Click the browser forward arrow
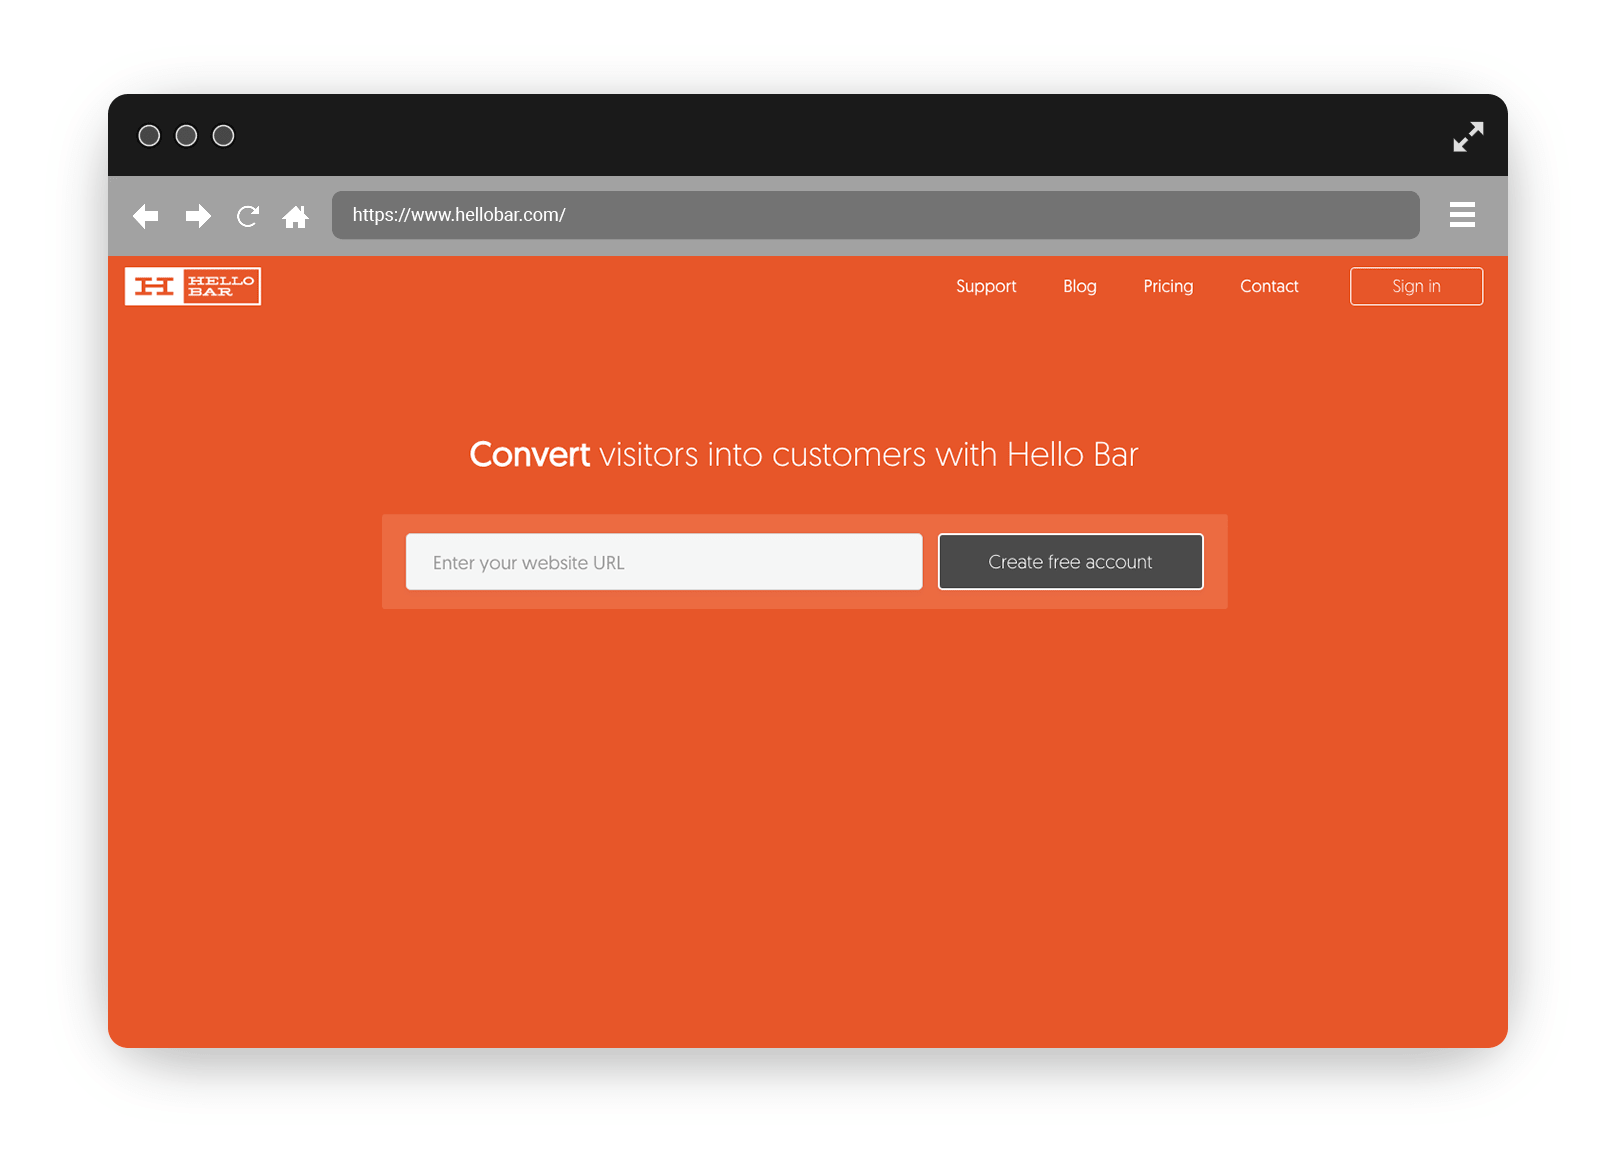This screenshot has height=1154, width=1617. (198, 216)
